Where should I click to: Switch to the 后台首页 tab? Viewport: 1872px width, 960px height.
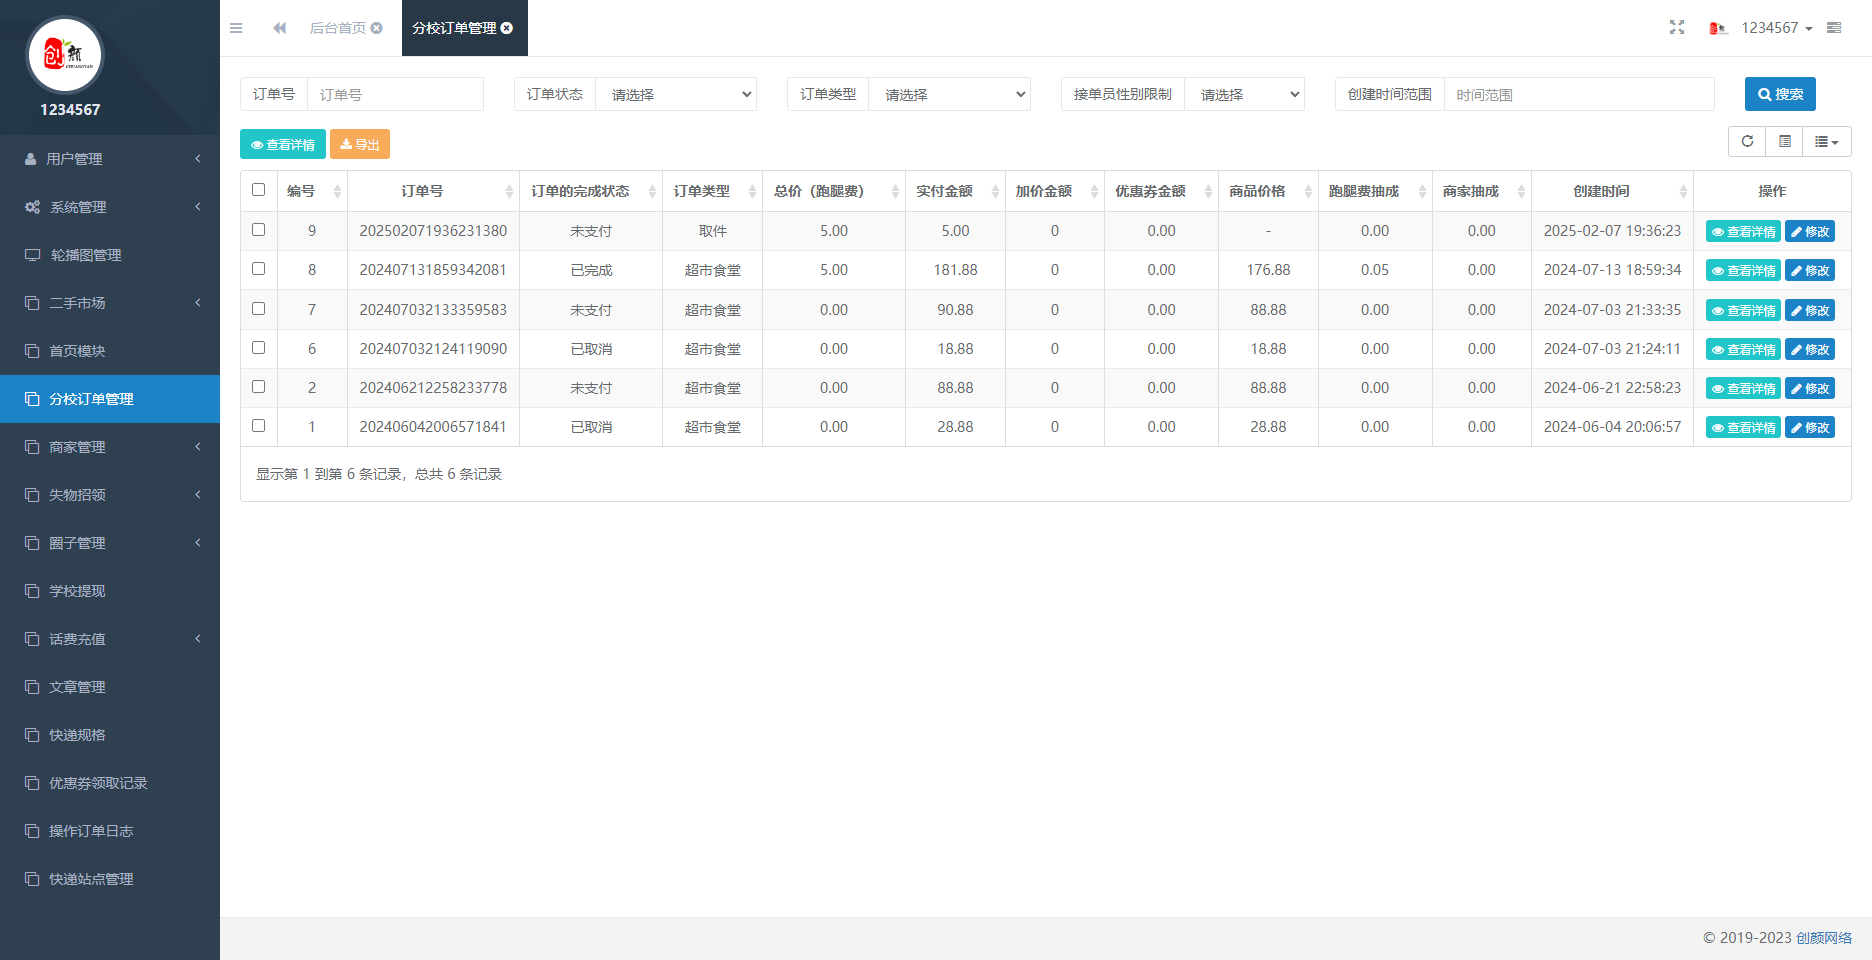[338, 28]
